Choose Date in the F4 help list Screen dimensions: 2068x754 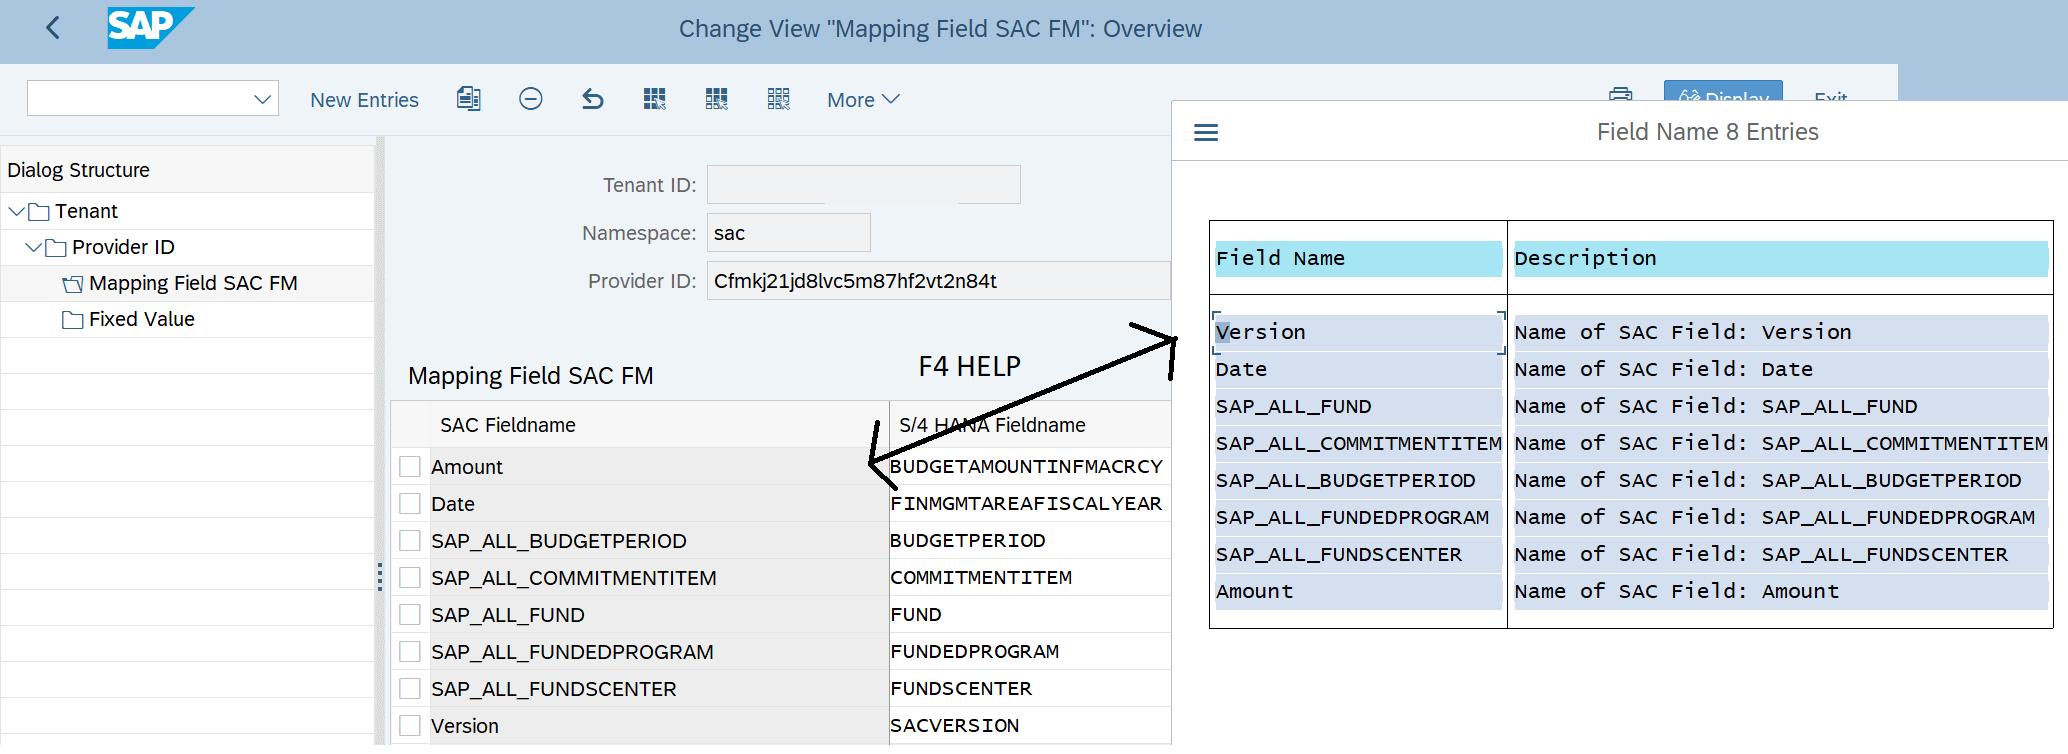[x=1358, y=369]
